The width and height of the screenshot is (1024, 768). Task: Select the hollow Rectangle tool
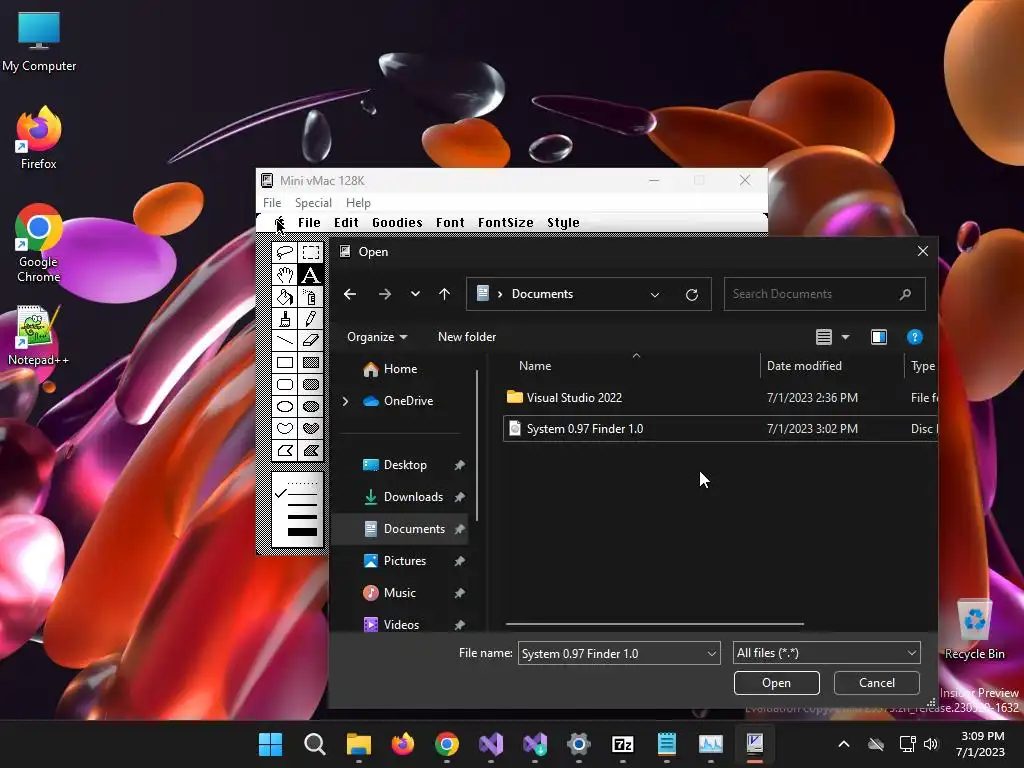pos(285,362)
